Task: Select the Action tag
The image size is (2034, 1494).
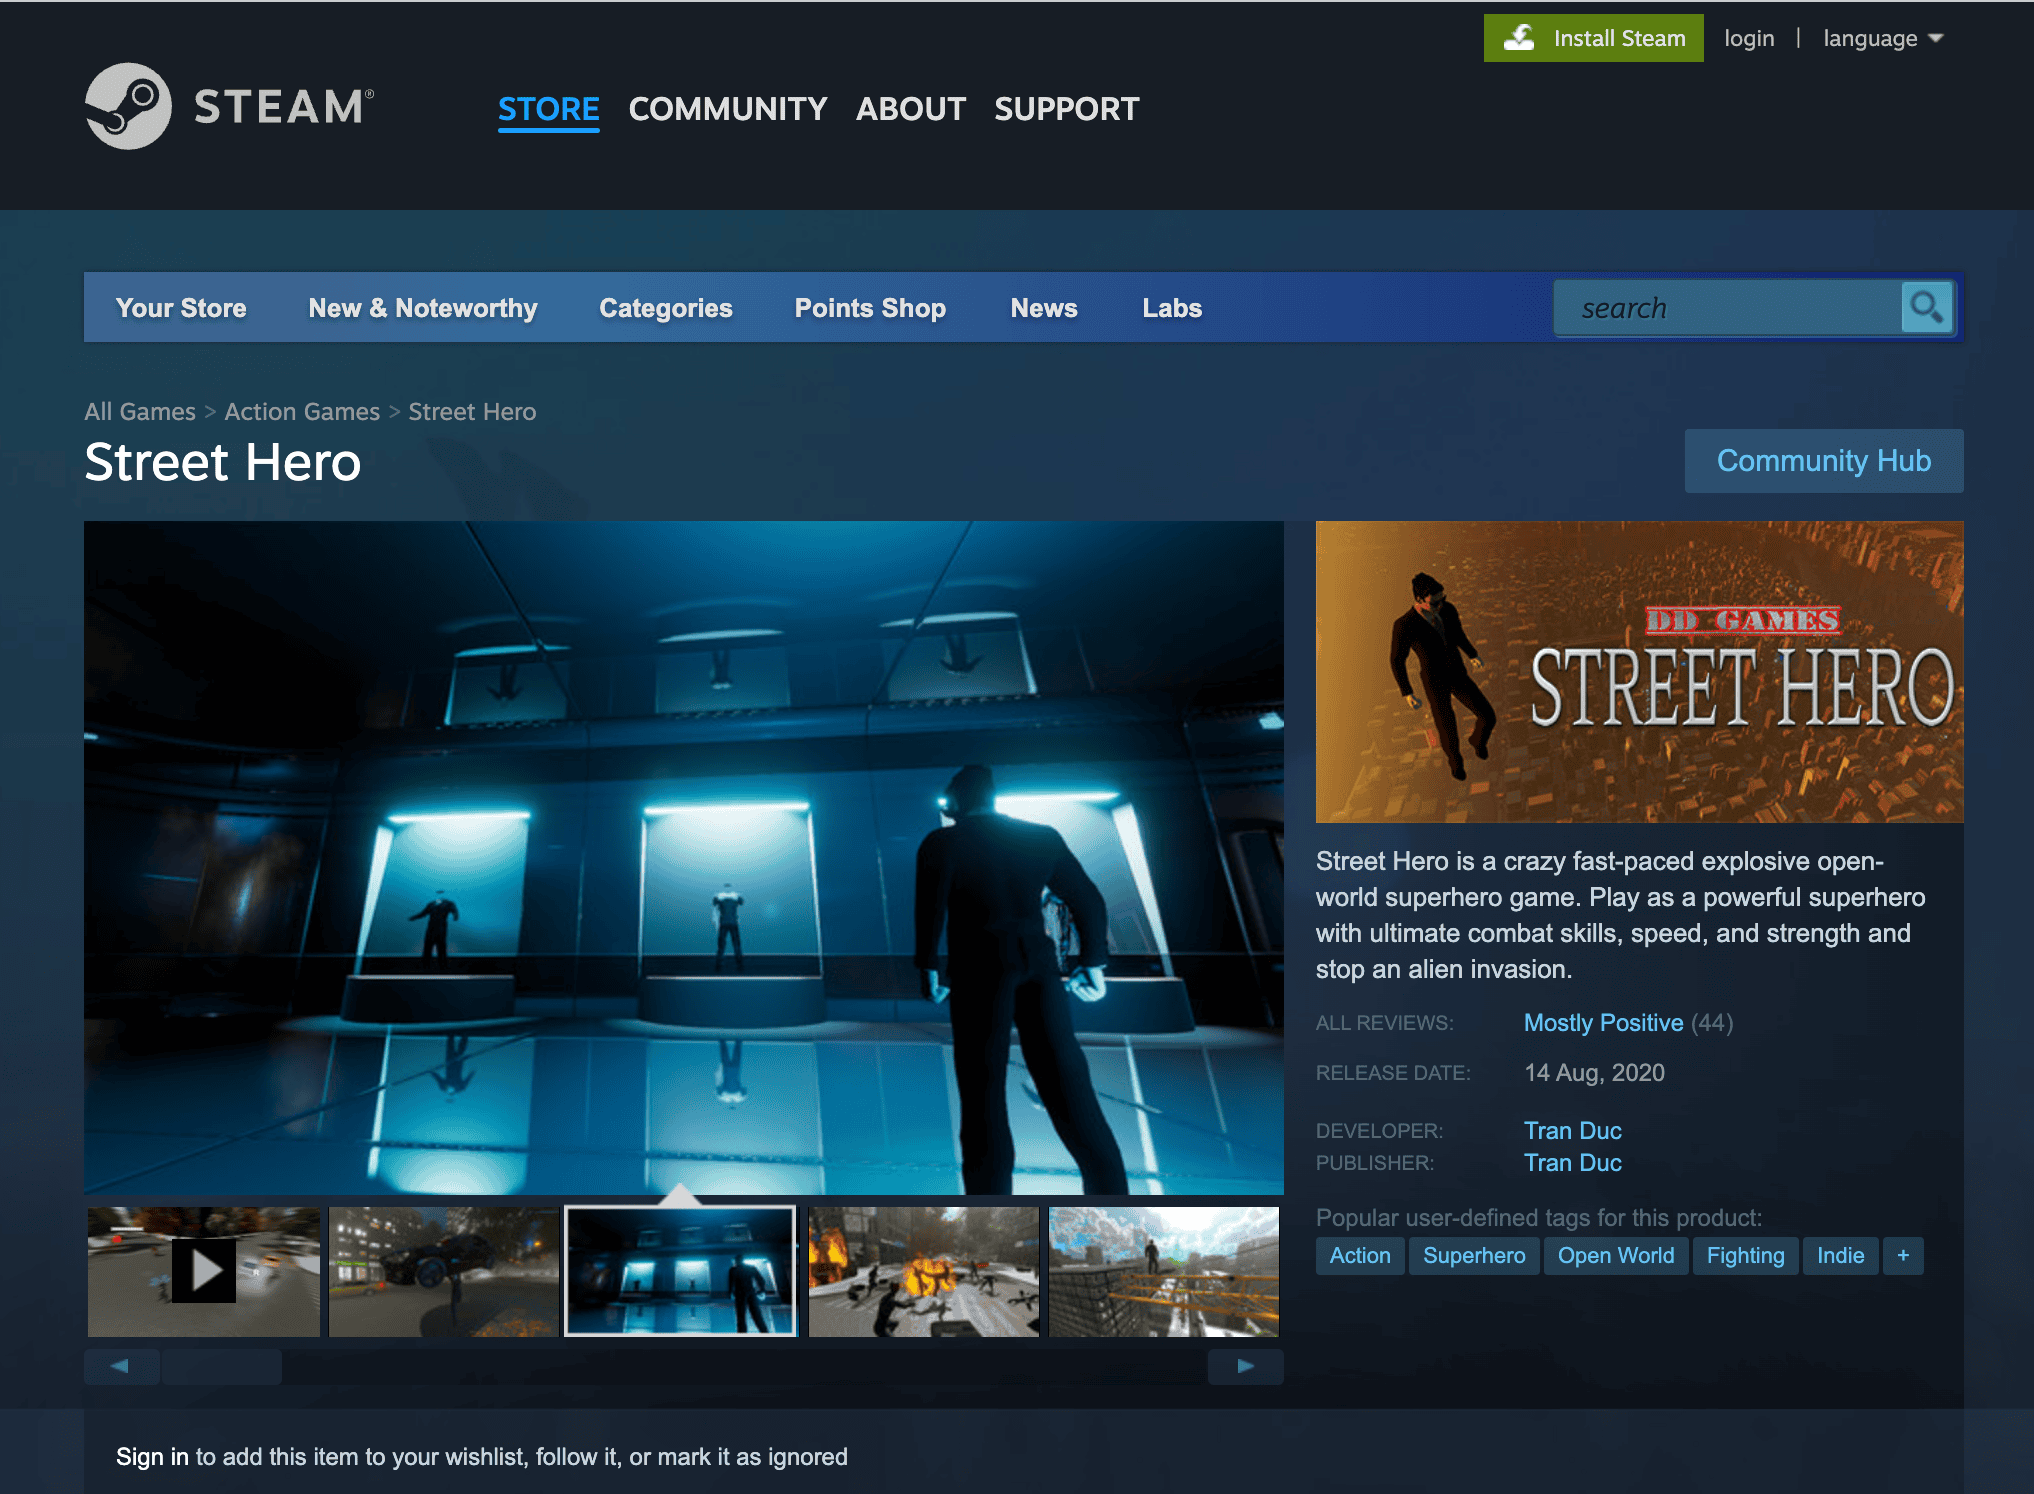Action: click(1360, 1256)
